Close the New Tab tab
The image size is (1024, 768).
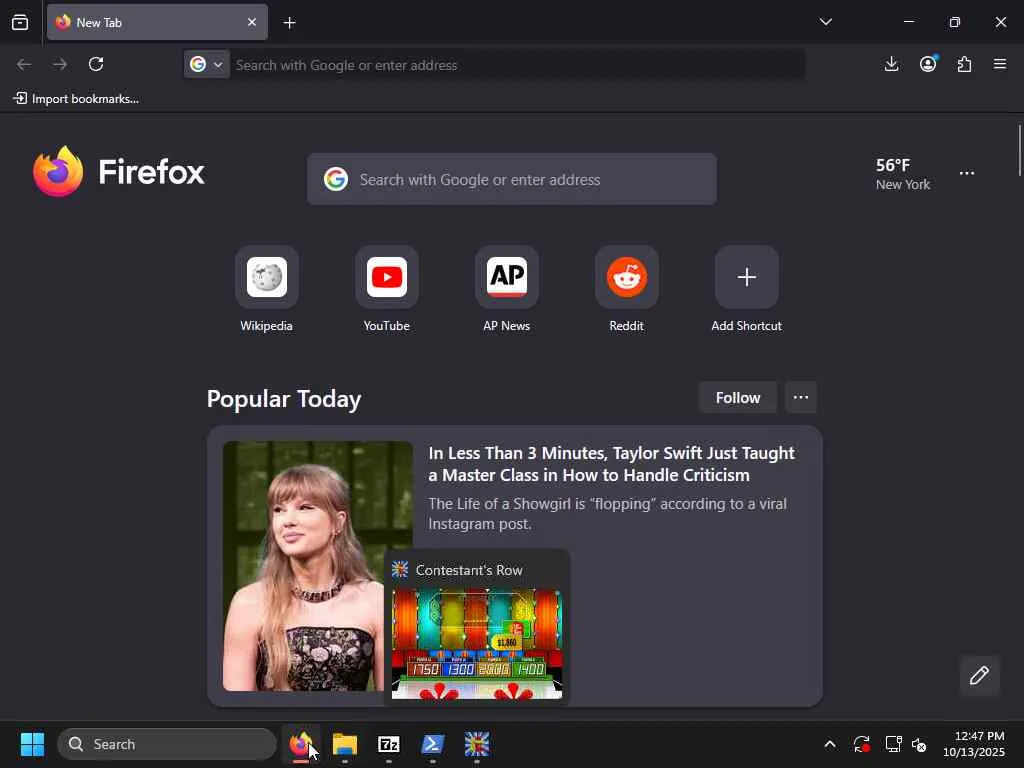(x=251, y=22)
